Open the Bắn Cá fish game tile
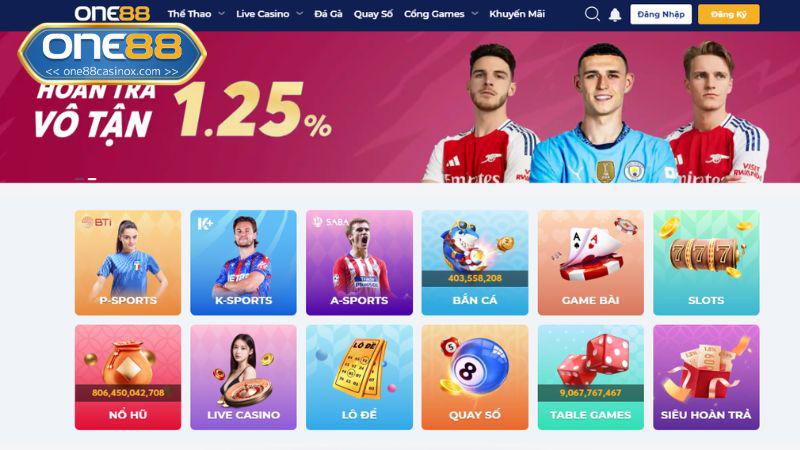This screenshot has height=450, width=800. (474, 262)
